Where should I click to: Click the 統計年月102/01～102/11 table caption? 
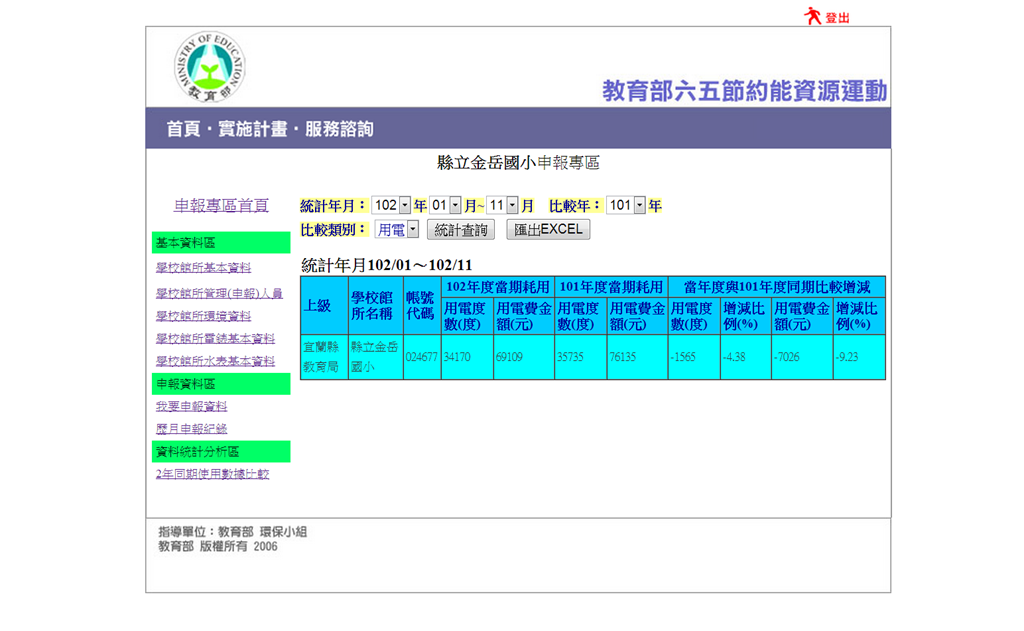(386, 265)
